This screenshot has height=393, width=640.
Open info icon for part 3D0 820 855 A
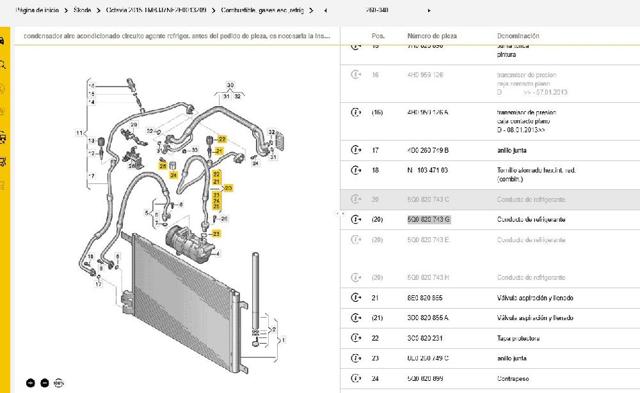[x=356, y=318]
